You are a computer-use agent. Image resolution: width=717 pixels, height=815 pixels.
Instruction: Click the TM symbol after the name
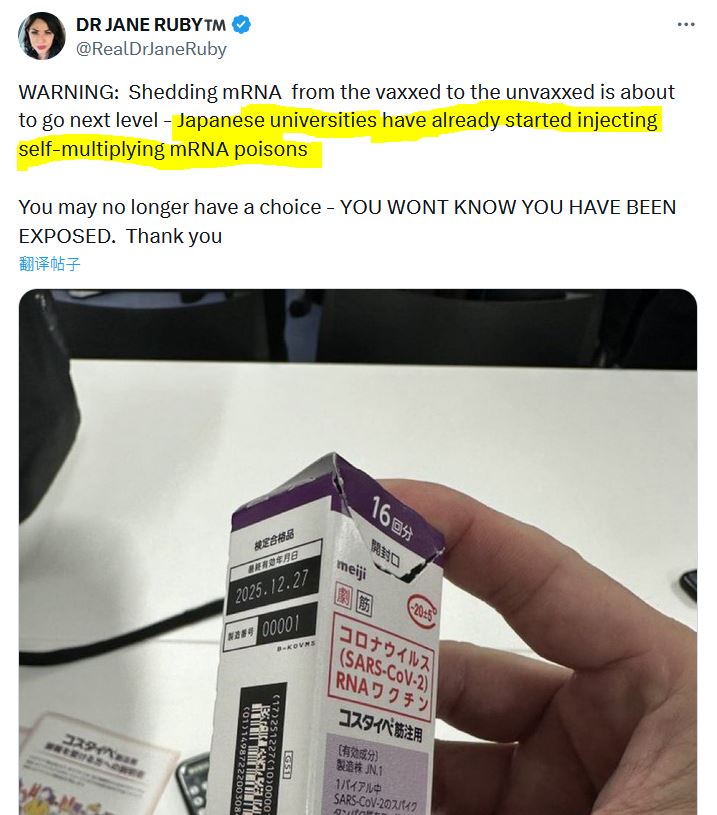(x=215, y=25)
